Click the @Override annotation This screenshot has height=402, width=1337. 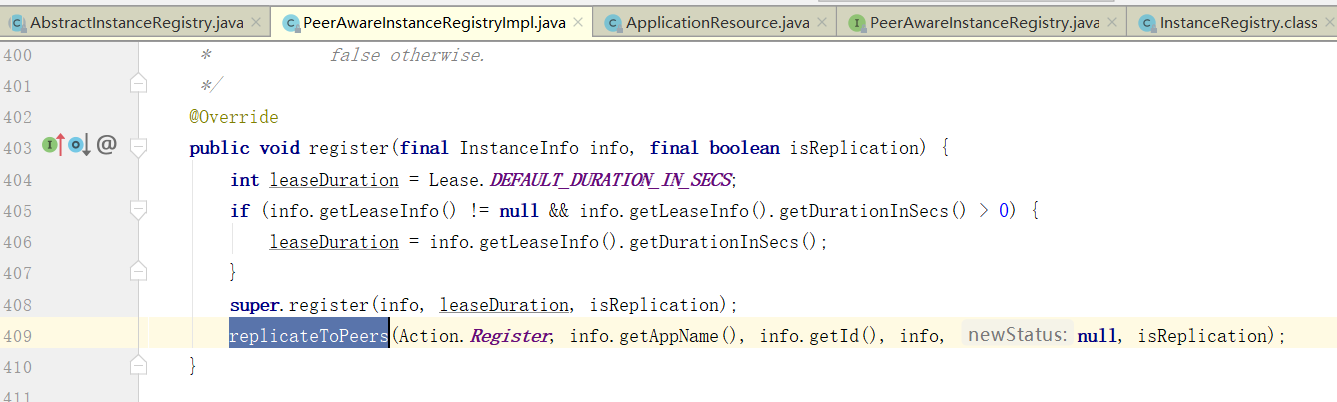(x=234, y=117)
